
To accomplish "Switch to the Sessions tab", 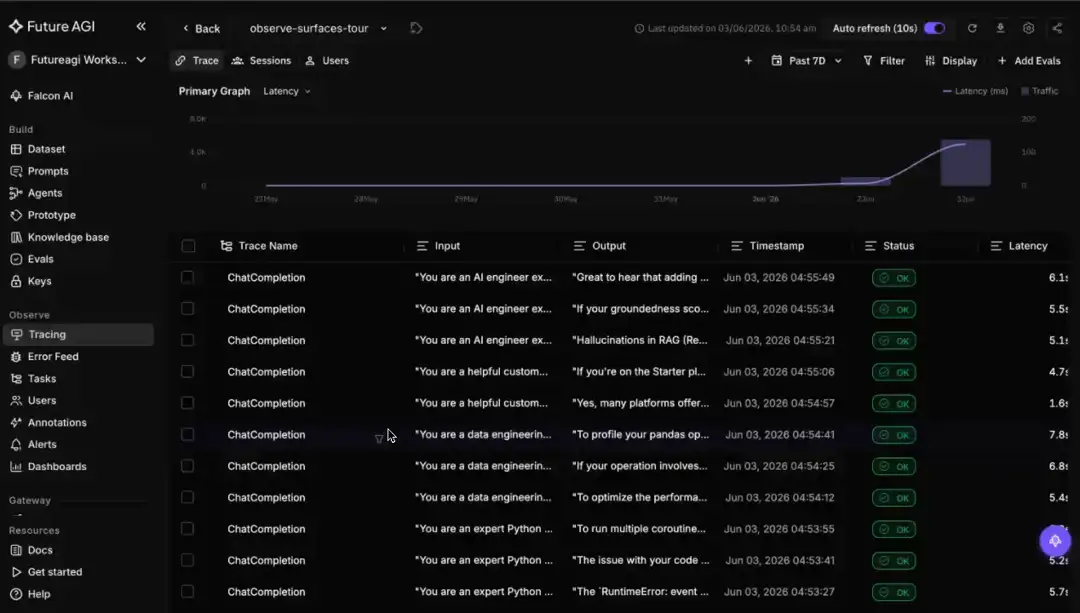I will click(x=261, y=61).
